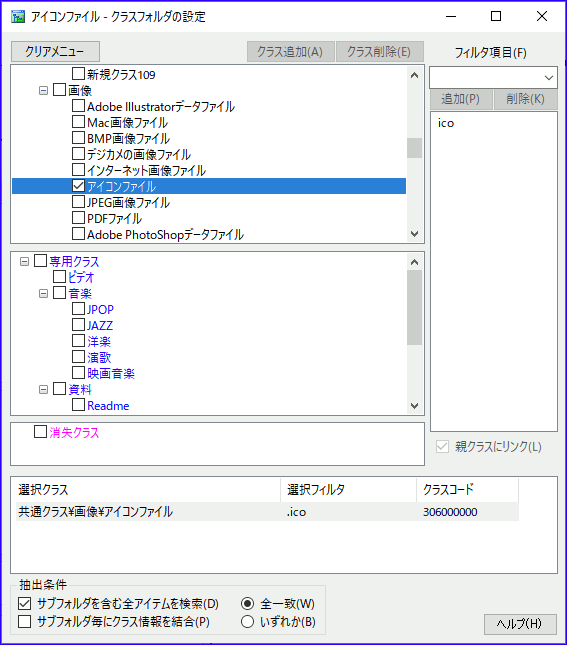
Task: Select the PDFファイル tree item
Action: click(114, 218)
